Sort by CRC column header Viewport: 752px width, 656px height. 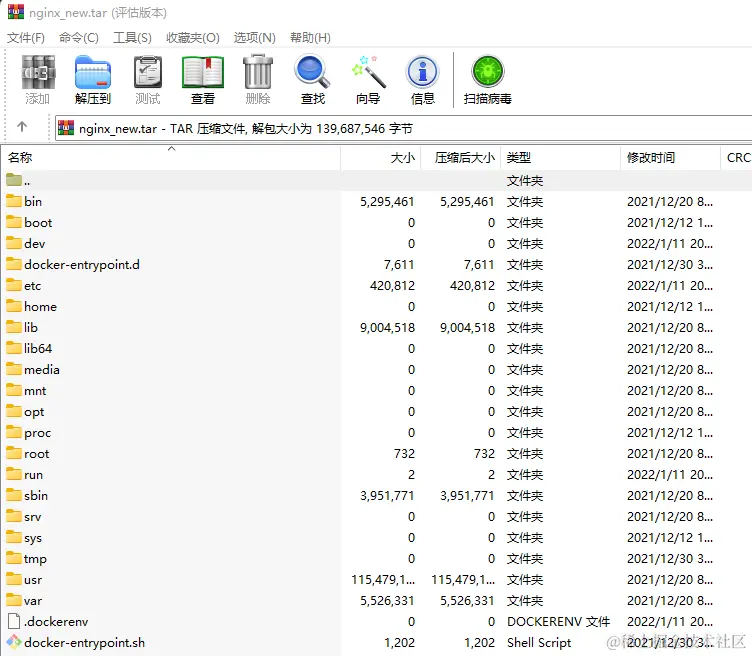click(737, 158)
